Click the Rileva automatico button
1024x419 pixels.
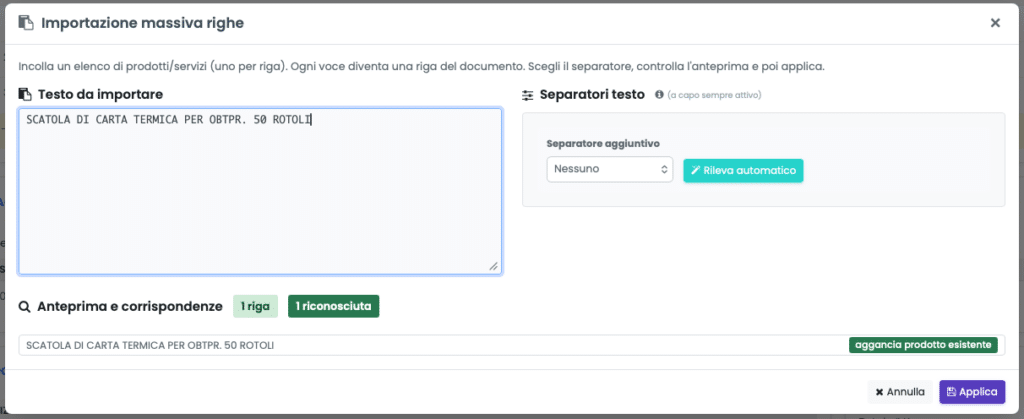(x=743, y=170)
